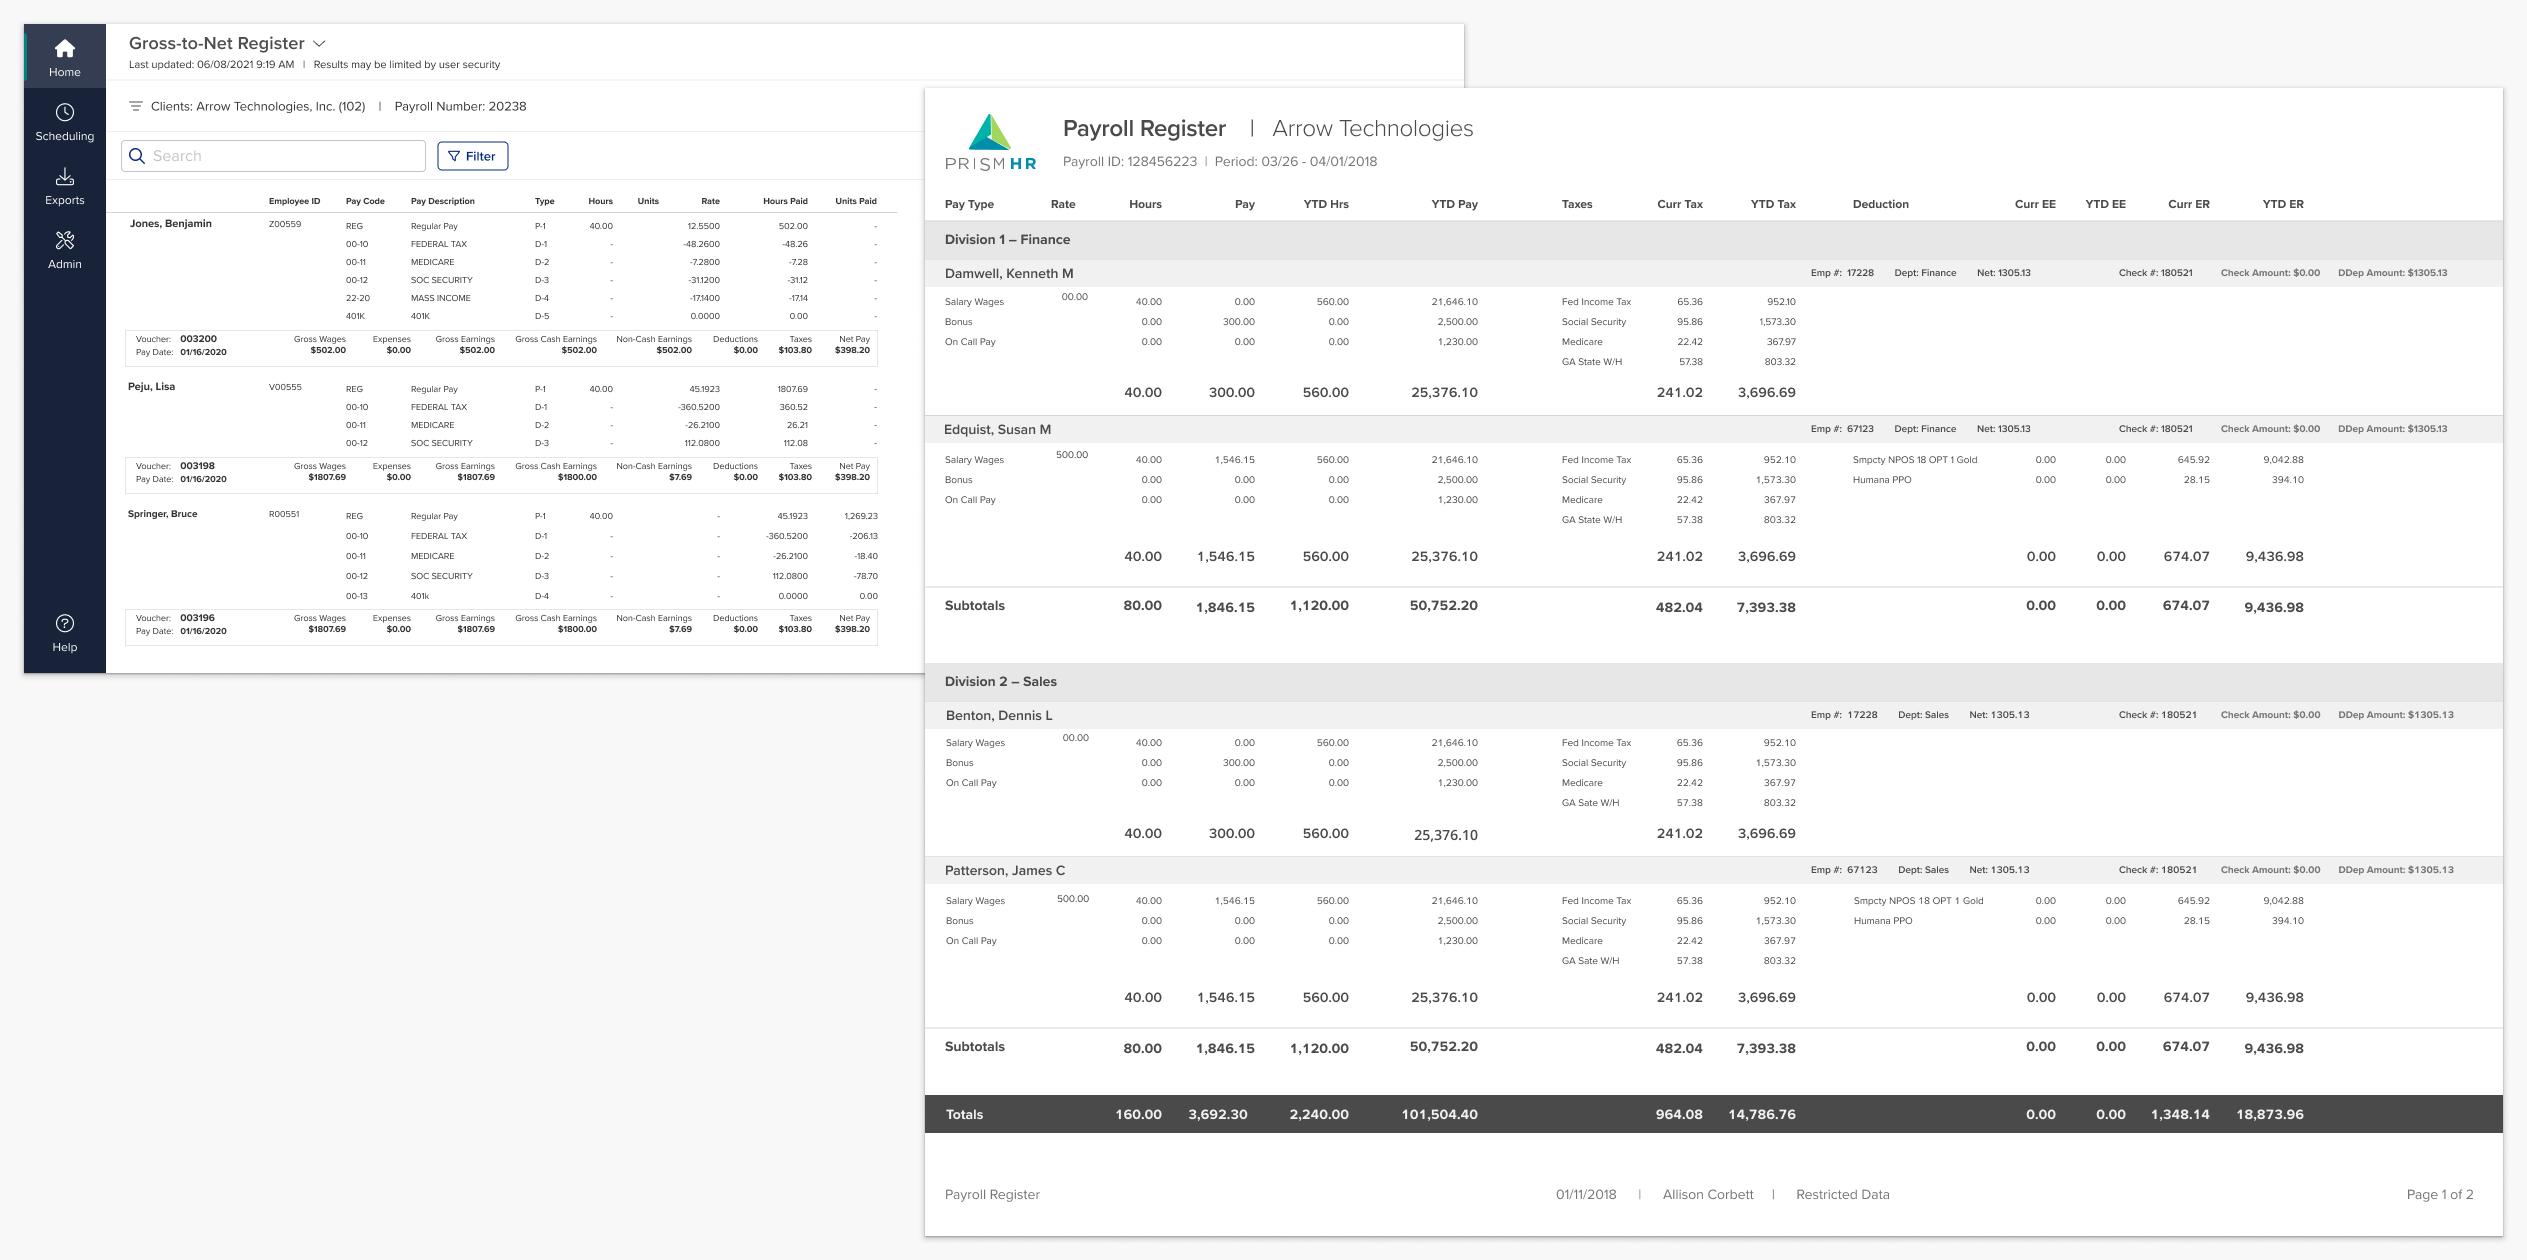Click the Hours Paid column header

[x=785, y=201]
